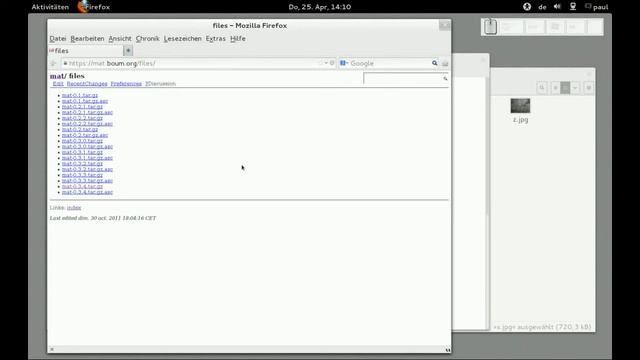Click the clipboard icon in background toolbar

tap(491, 27)
